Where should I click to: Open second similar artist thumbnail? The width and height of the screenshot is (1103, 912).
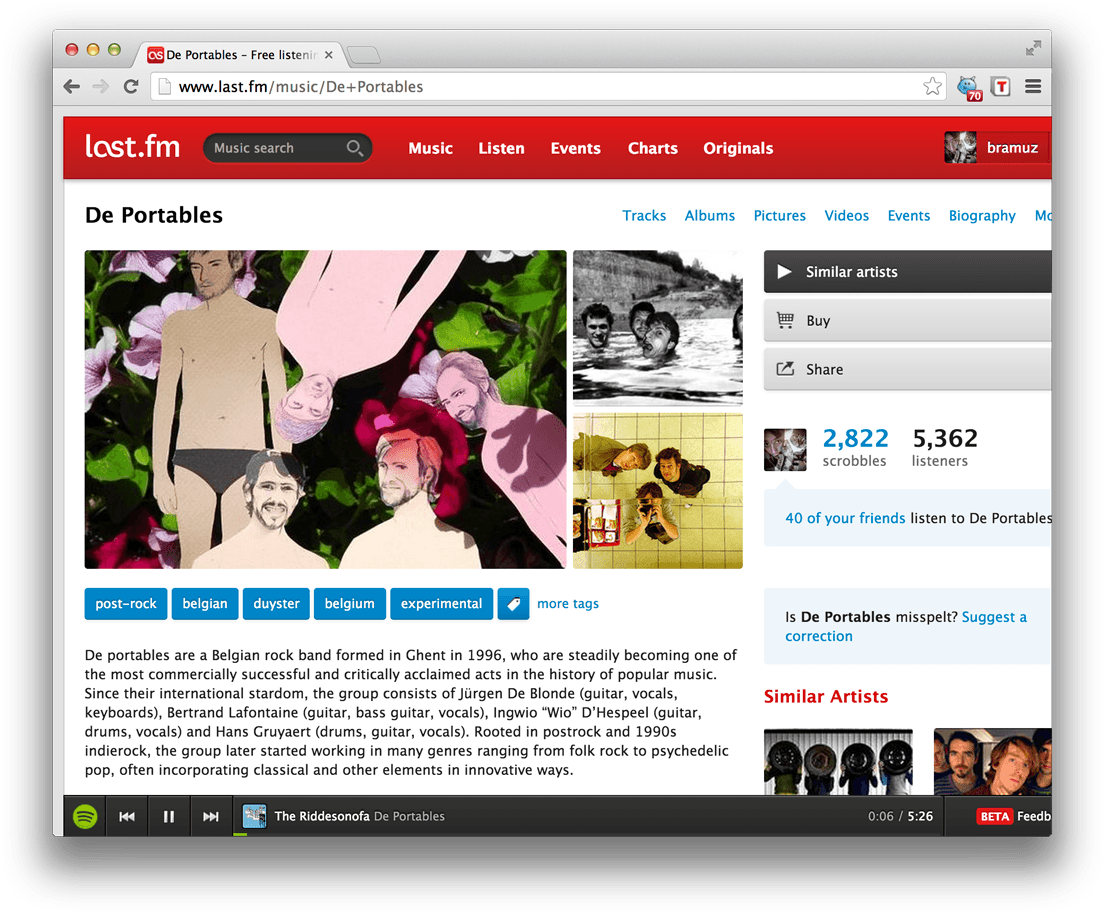pos(993,762)
